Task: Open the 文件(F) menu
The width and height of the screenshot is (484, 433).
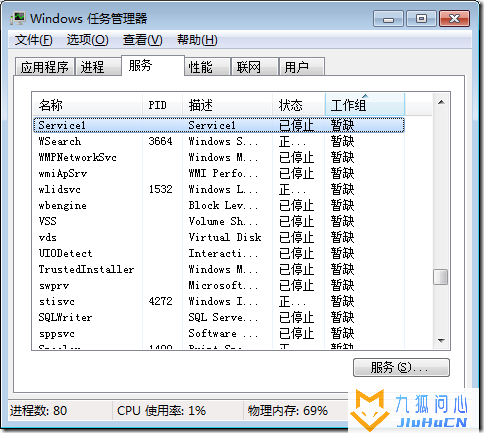Action: click(34, 40)
